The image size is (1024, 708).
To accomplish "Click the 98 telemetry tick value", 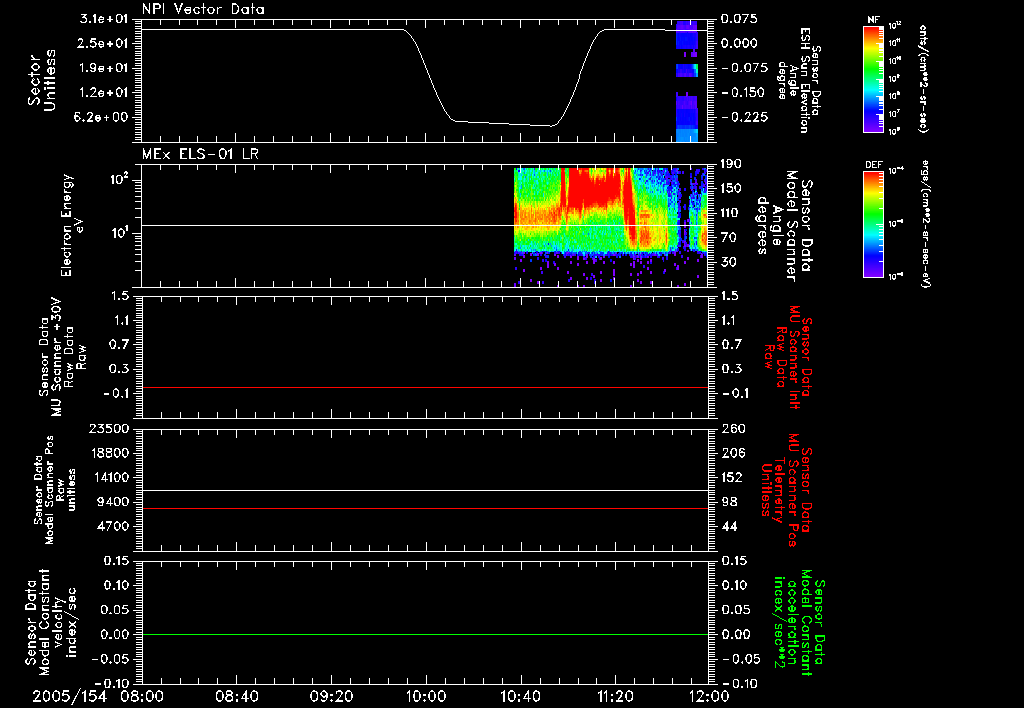I will pos(729,502).
